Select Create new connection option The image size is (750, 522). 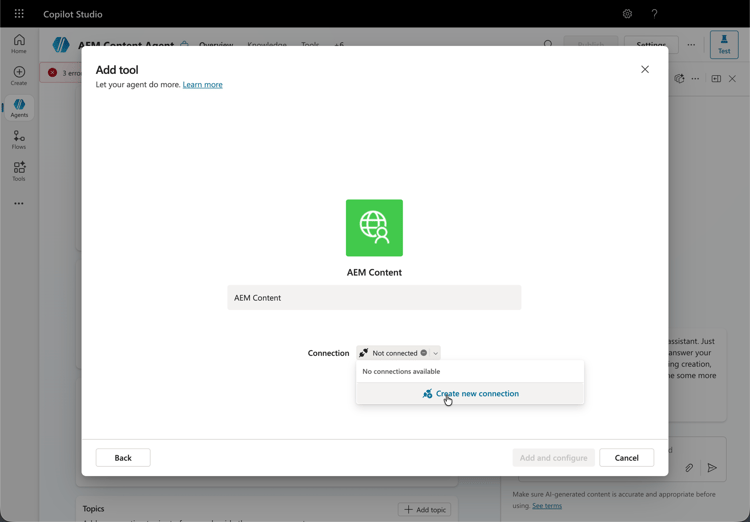point(470,393)
